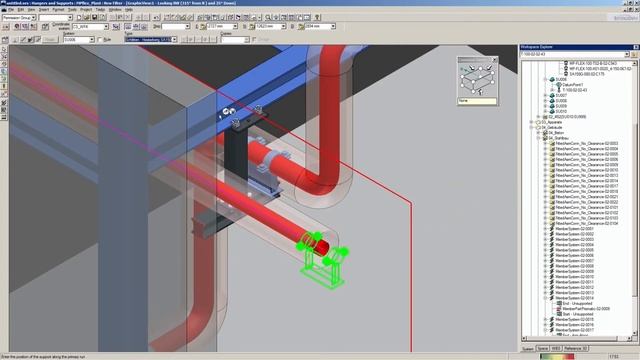Select the MemberPartPrismatic-02-0009 item
Viewport: 640px width, 360px height.
(x=586, y=309)
